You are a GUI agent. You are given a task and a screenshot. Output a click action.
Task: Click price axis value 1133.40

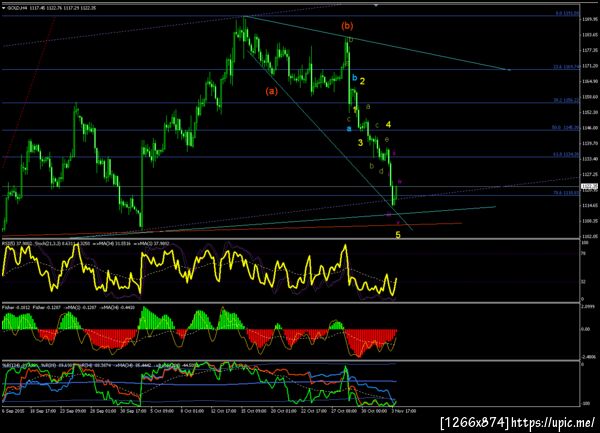[x=590, y=159]
